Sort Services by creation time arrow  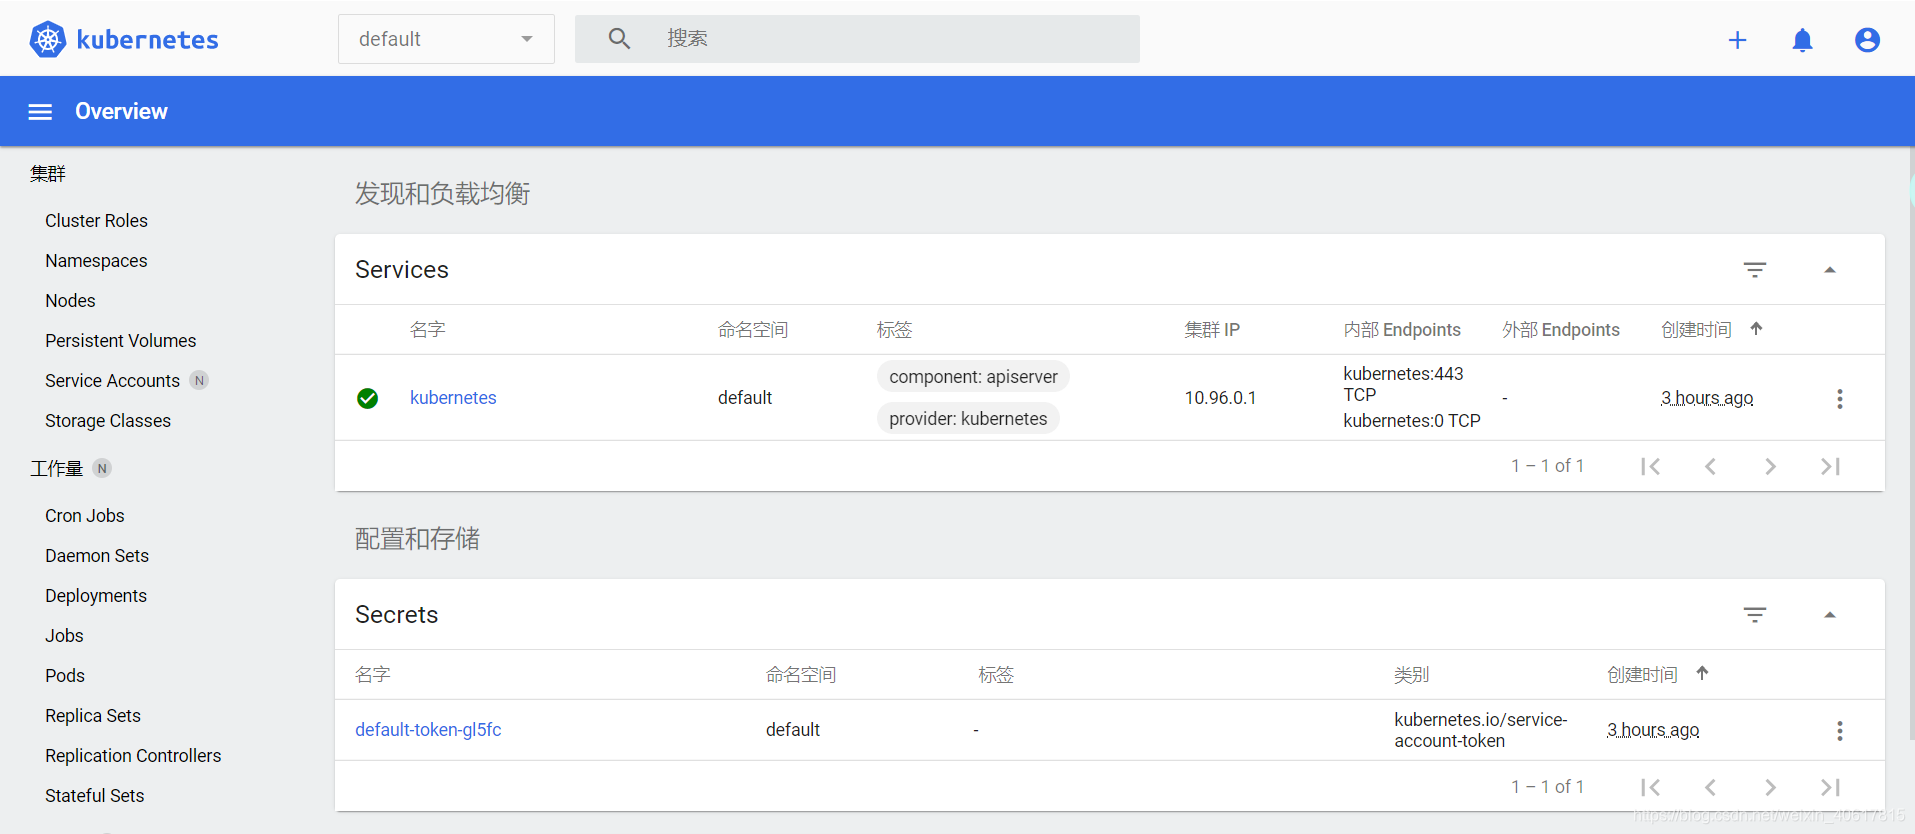[1756, 329]
